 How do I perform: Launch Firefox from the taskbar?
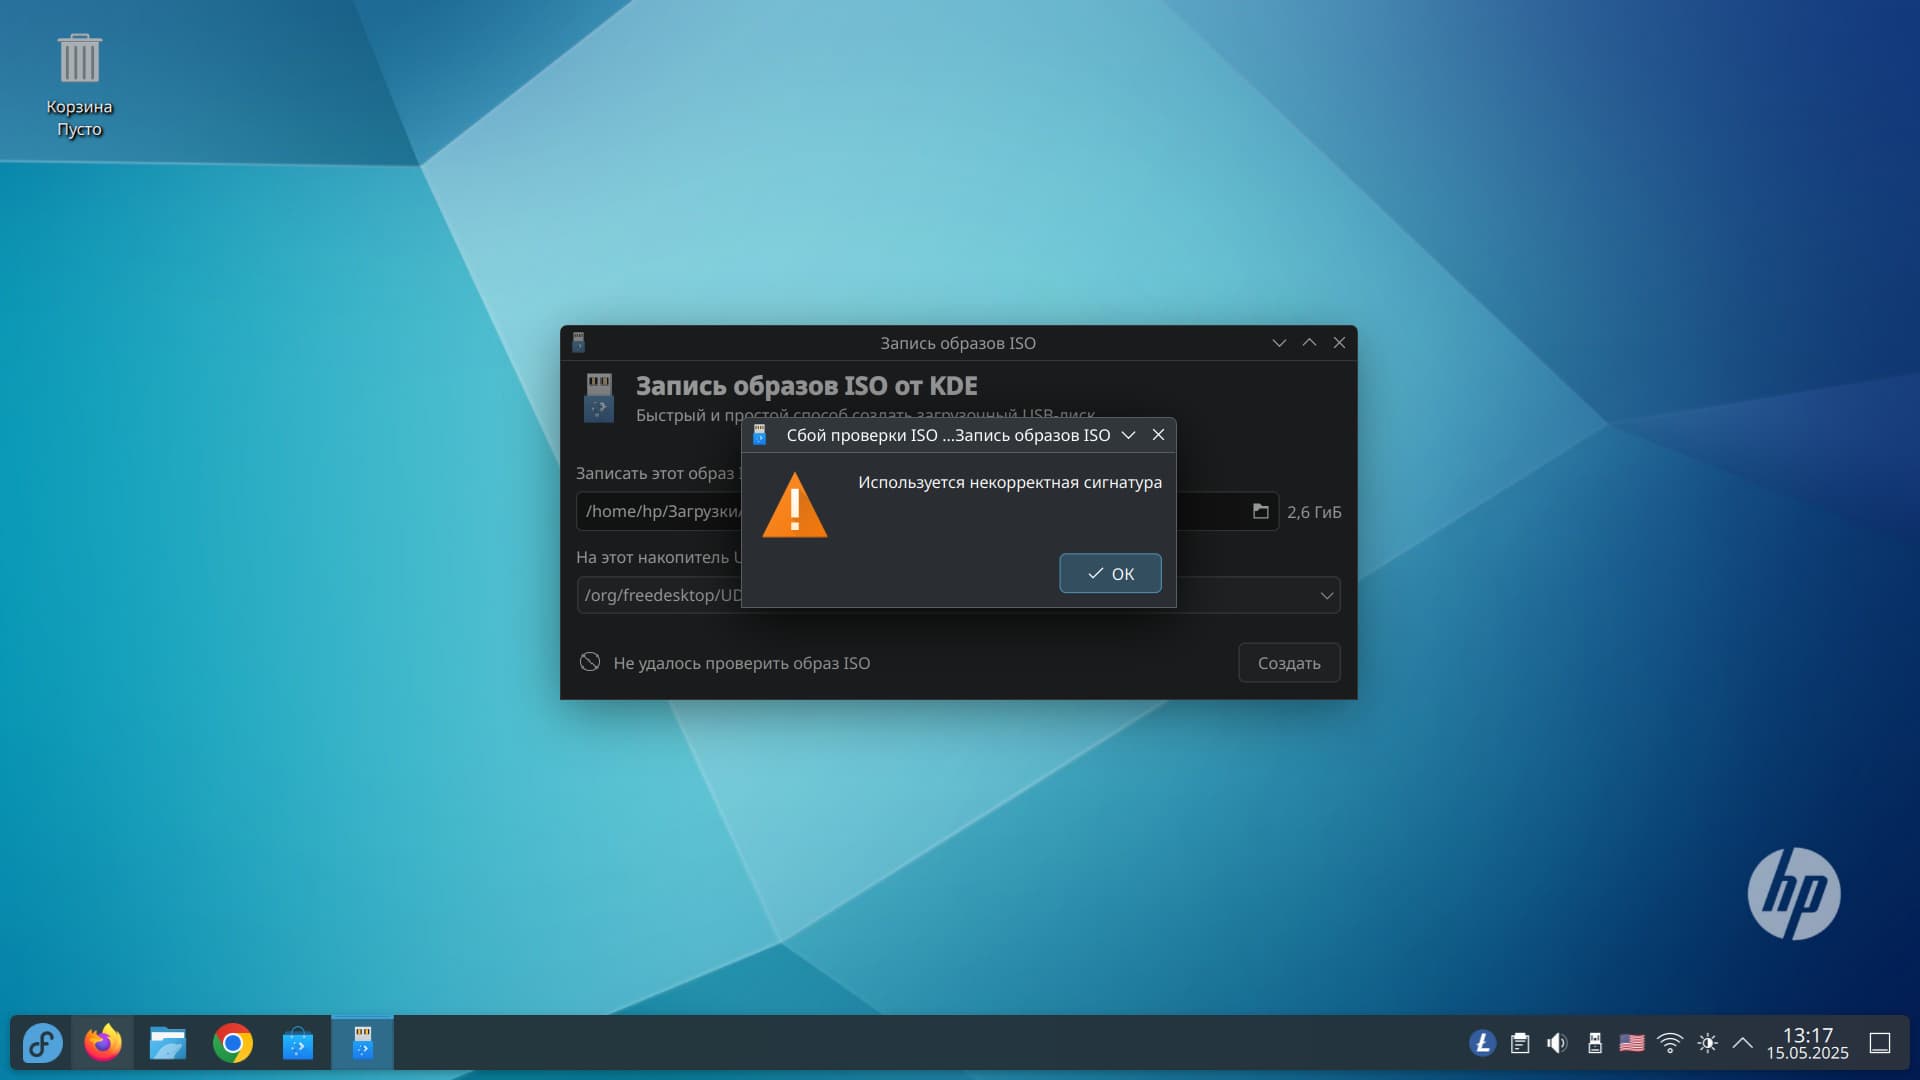coord(103,1043)
